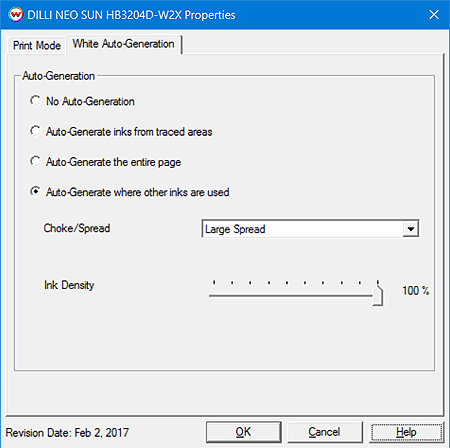Click the Revision Date text

(x=67, y=433)
